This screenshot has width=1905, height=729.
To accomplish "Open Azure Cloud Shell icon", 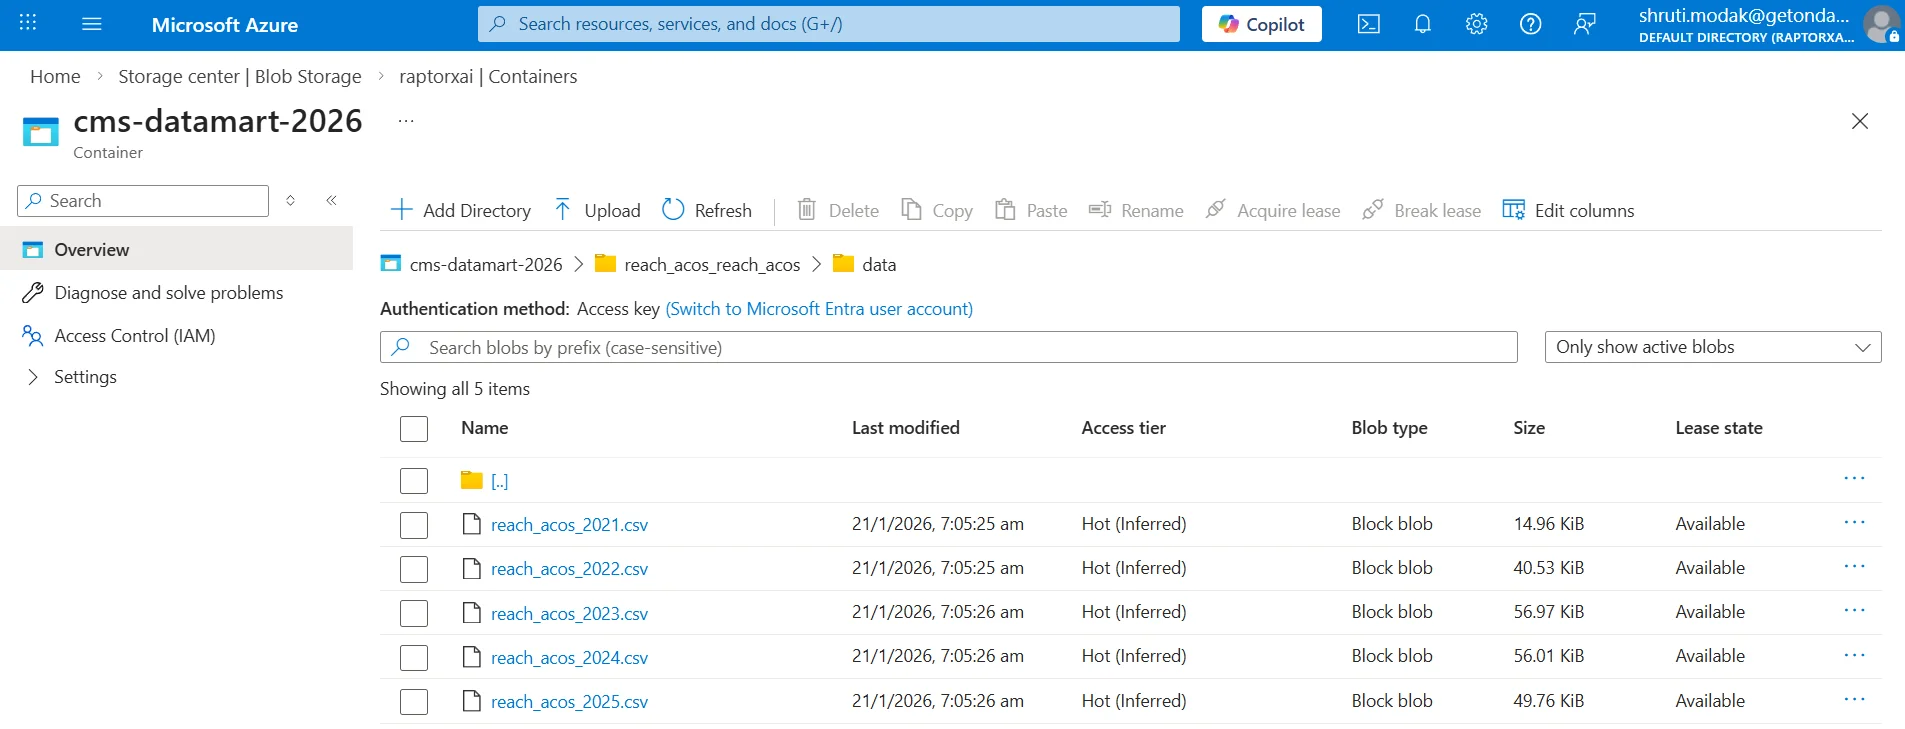I will (1368, 25).
